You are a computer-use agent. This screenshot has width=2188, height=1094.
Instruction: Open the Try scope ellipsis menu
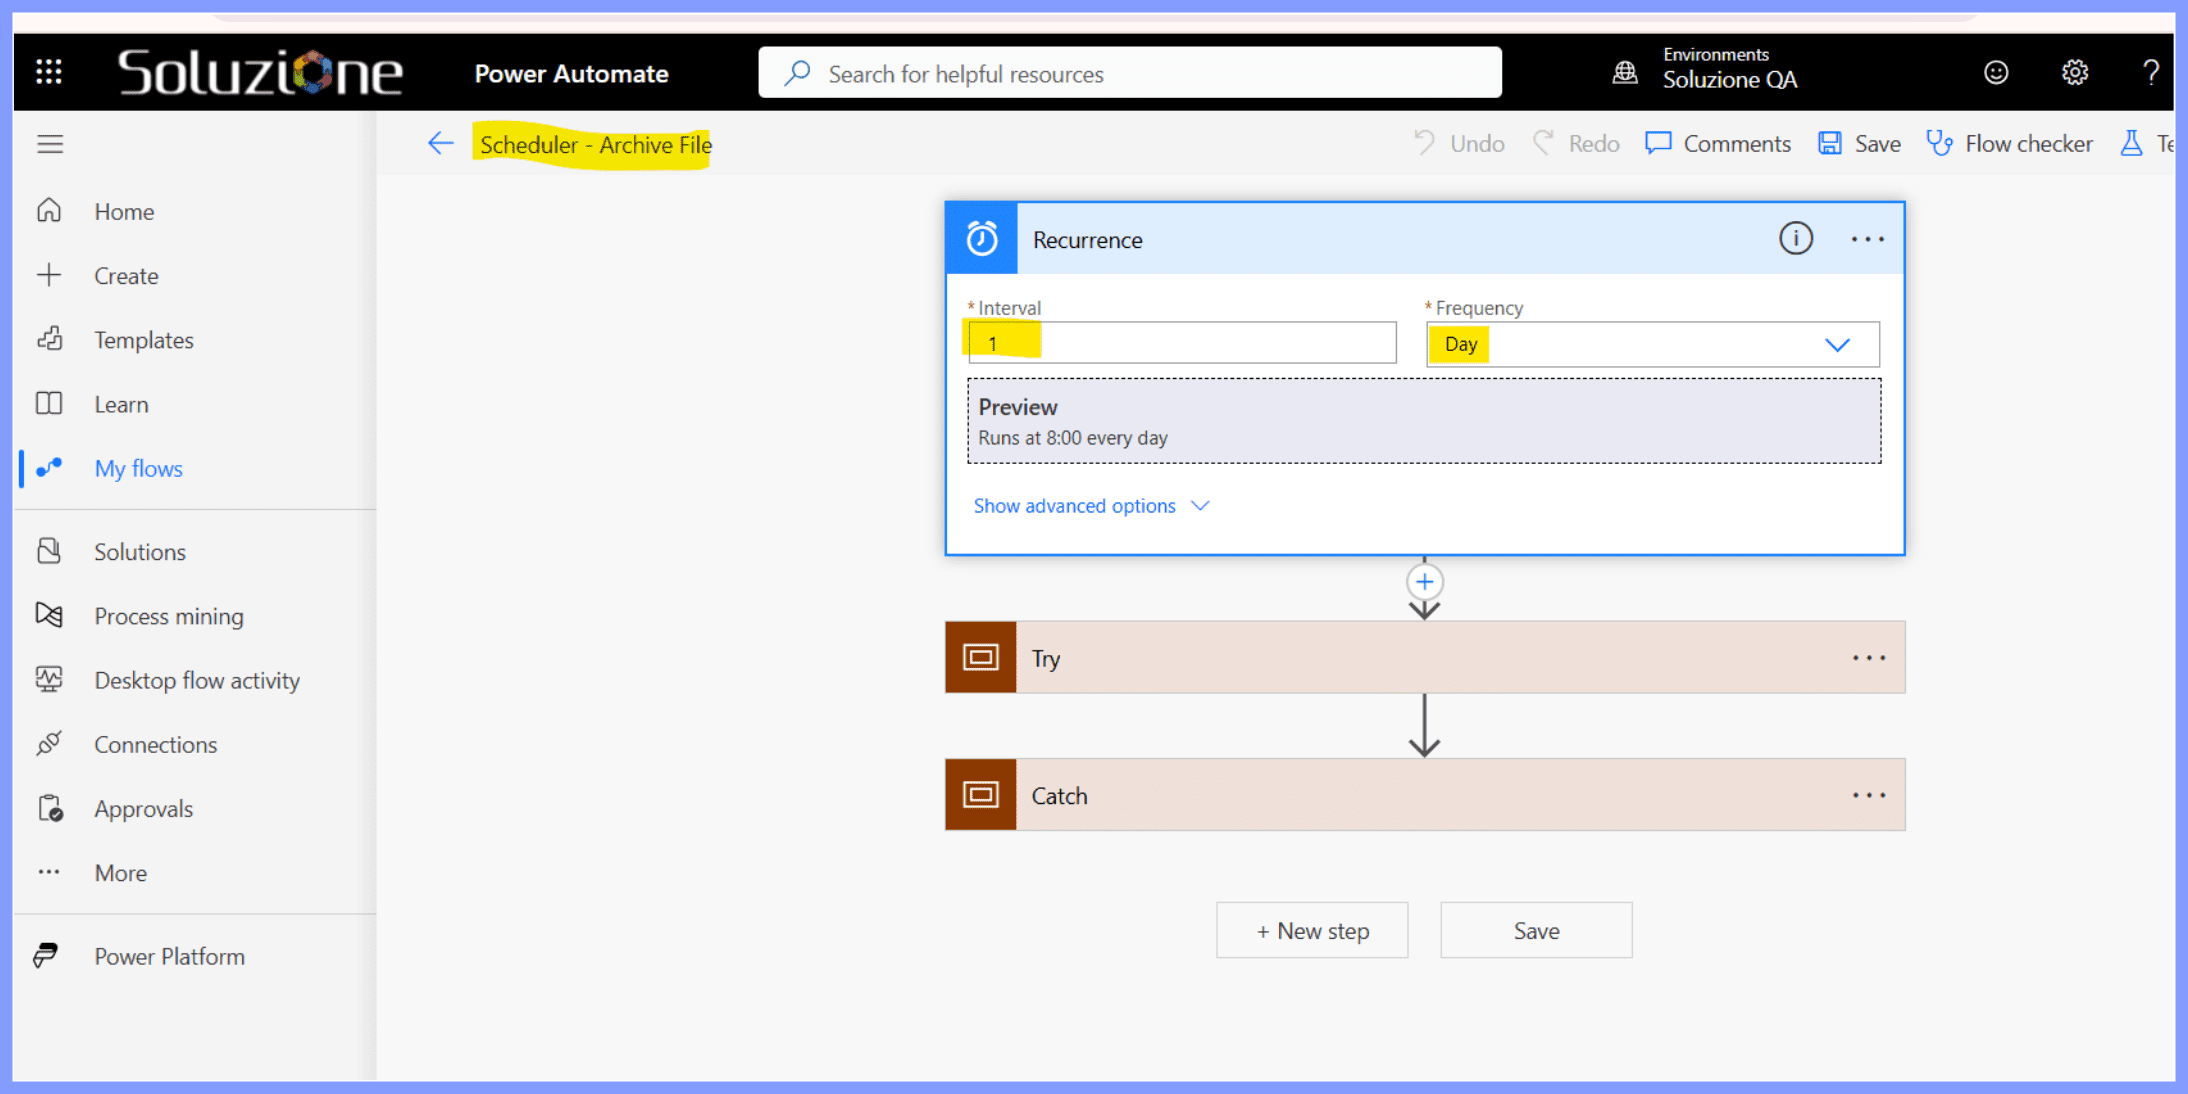click(x=1867, y=657)
